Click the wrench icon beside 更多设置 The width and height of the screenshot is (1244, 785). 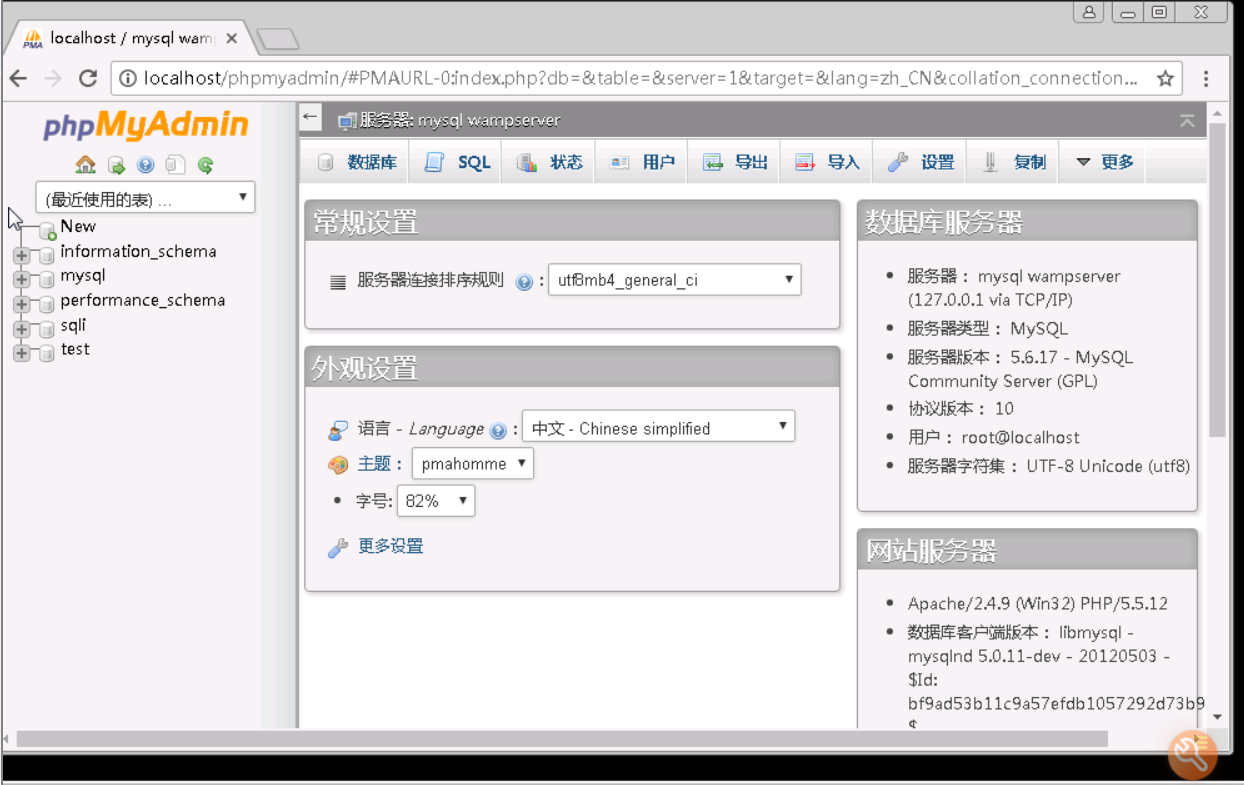(x=338, y=548)
